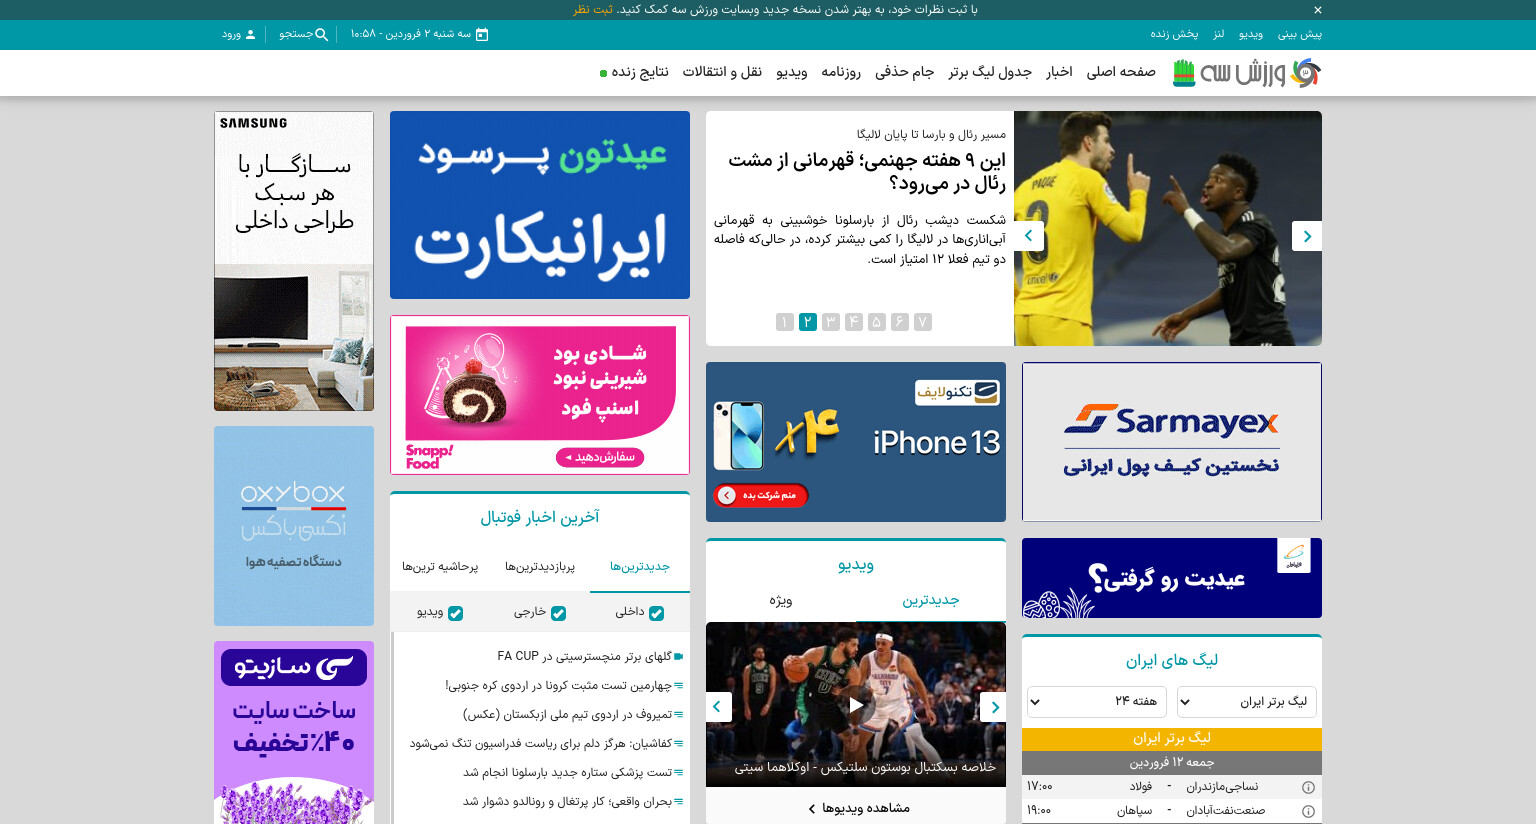
Task: Show the previous video in the carousel
Action: (719, 707)
